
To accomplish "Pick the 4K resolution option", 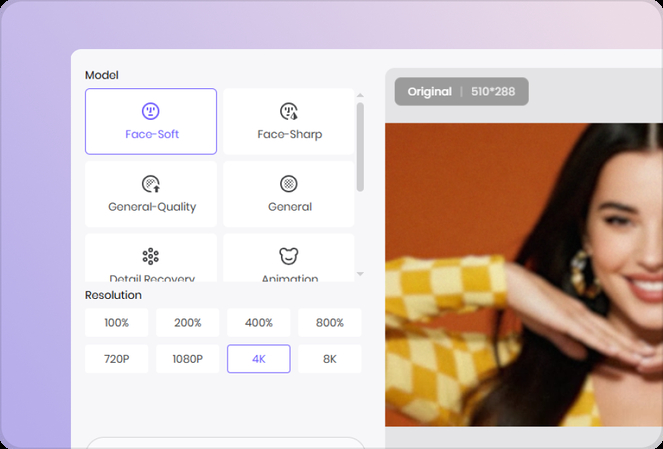I will (x=258, y=359).
